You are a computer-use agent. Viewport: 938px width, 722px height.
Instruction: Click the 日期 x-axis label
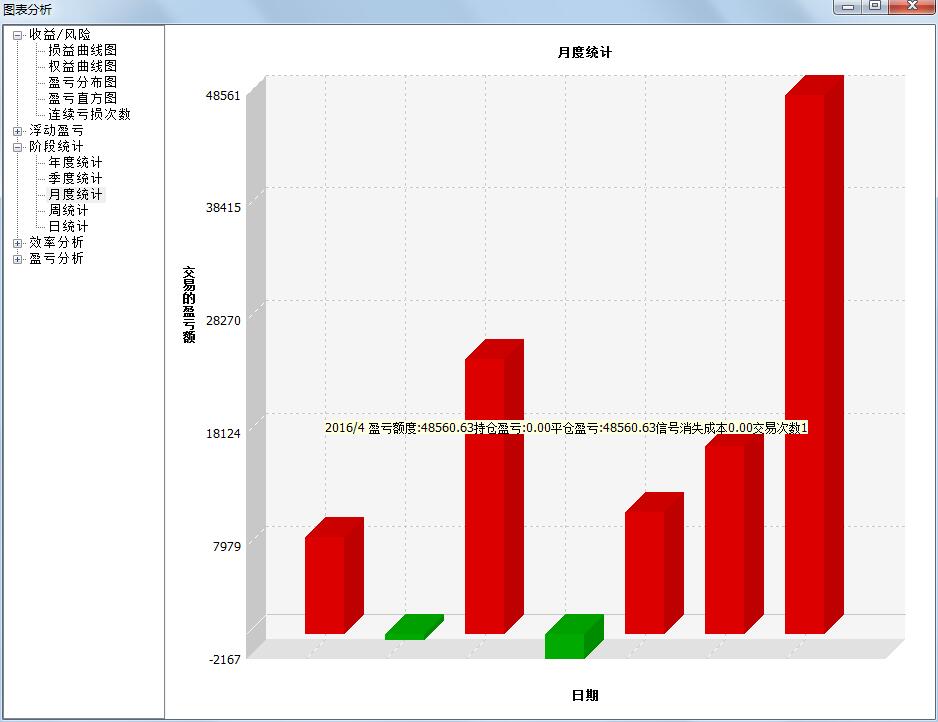point(585,695)
